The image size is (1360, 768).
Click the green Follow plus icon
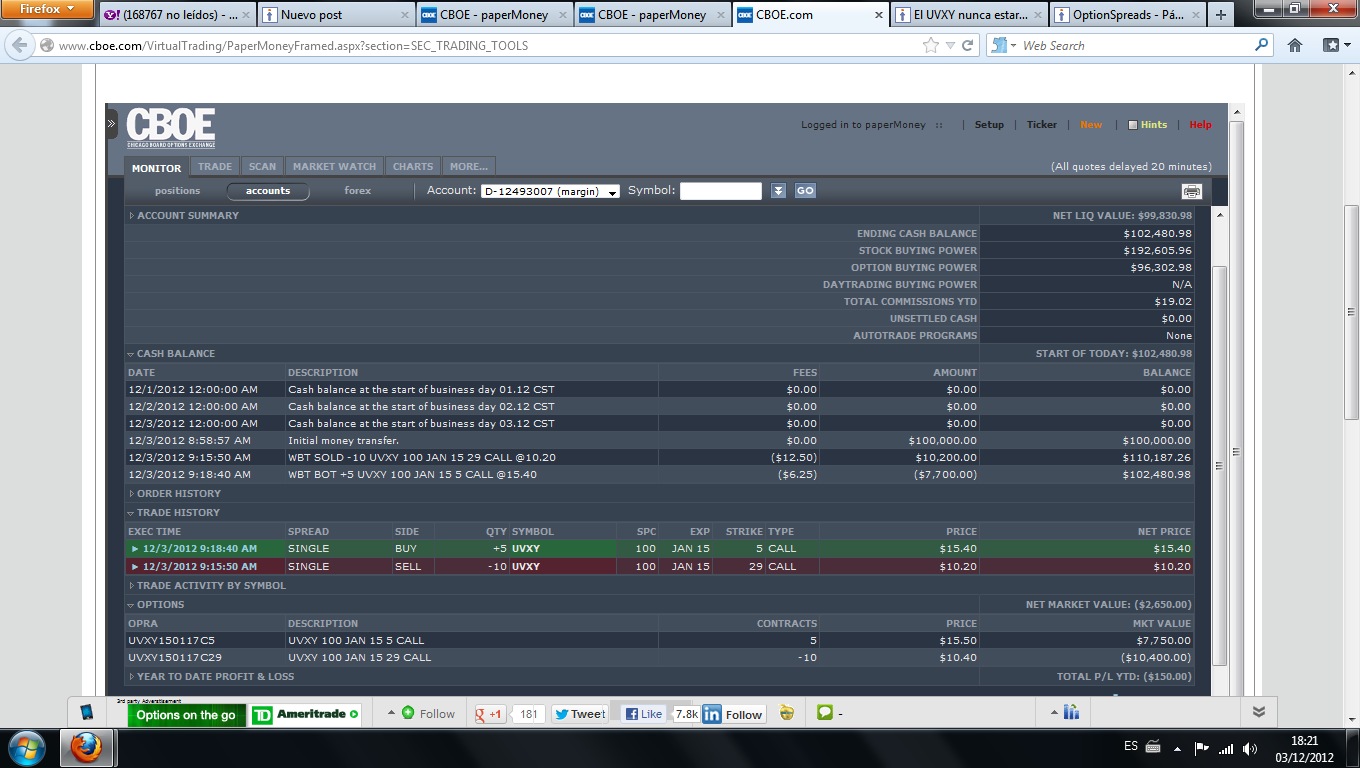coord(408,713)
